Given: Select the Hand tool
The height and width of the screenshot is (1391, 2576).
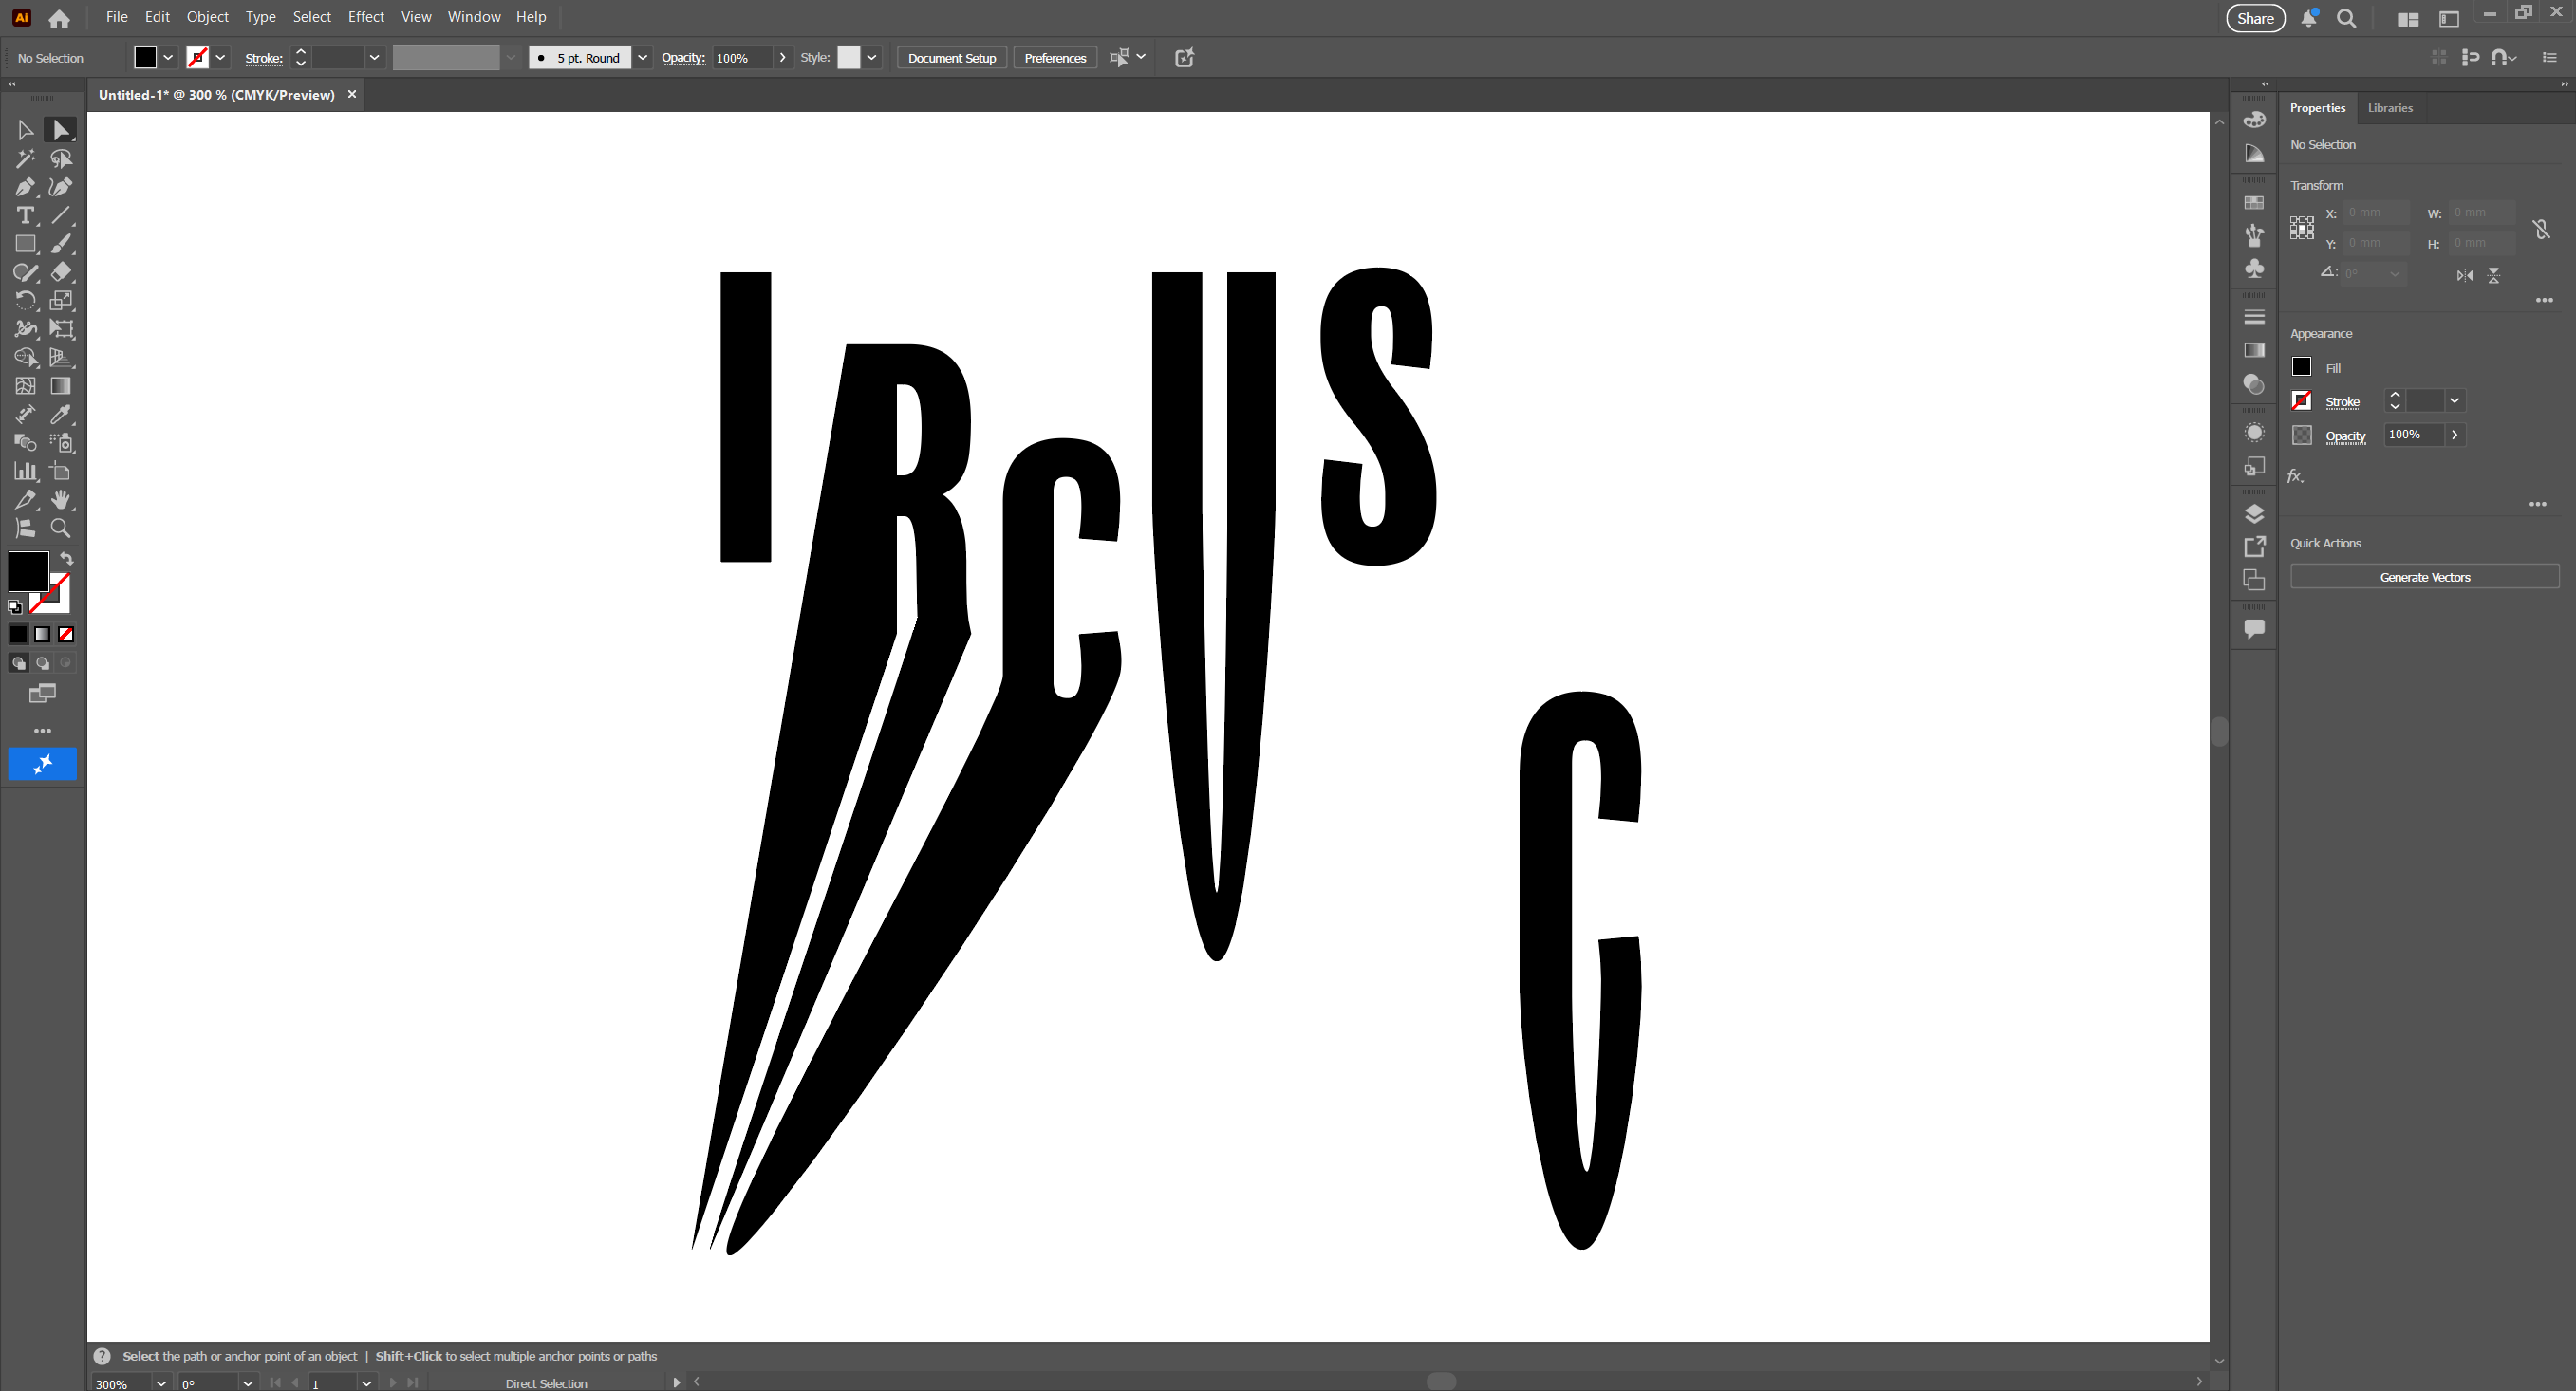Looking at the screenshot, I should pos(61,499).
